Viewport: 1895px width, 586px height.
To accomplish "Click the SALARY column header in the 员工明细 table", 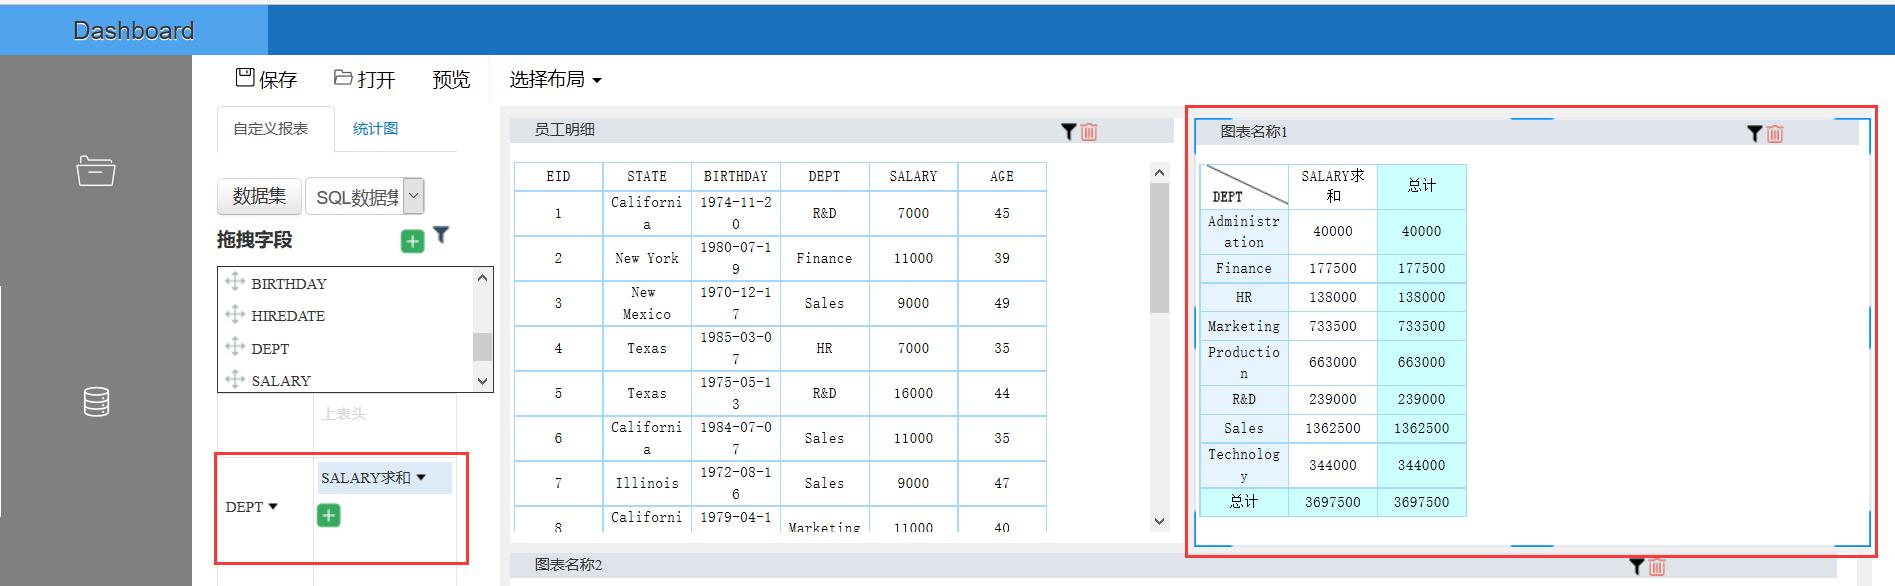I will pos(913,176).
